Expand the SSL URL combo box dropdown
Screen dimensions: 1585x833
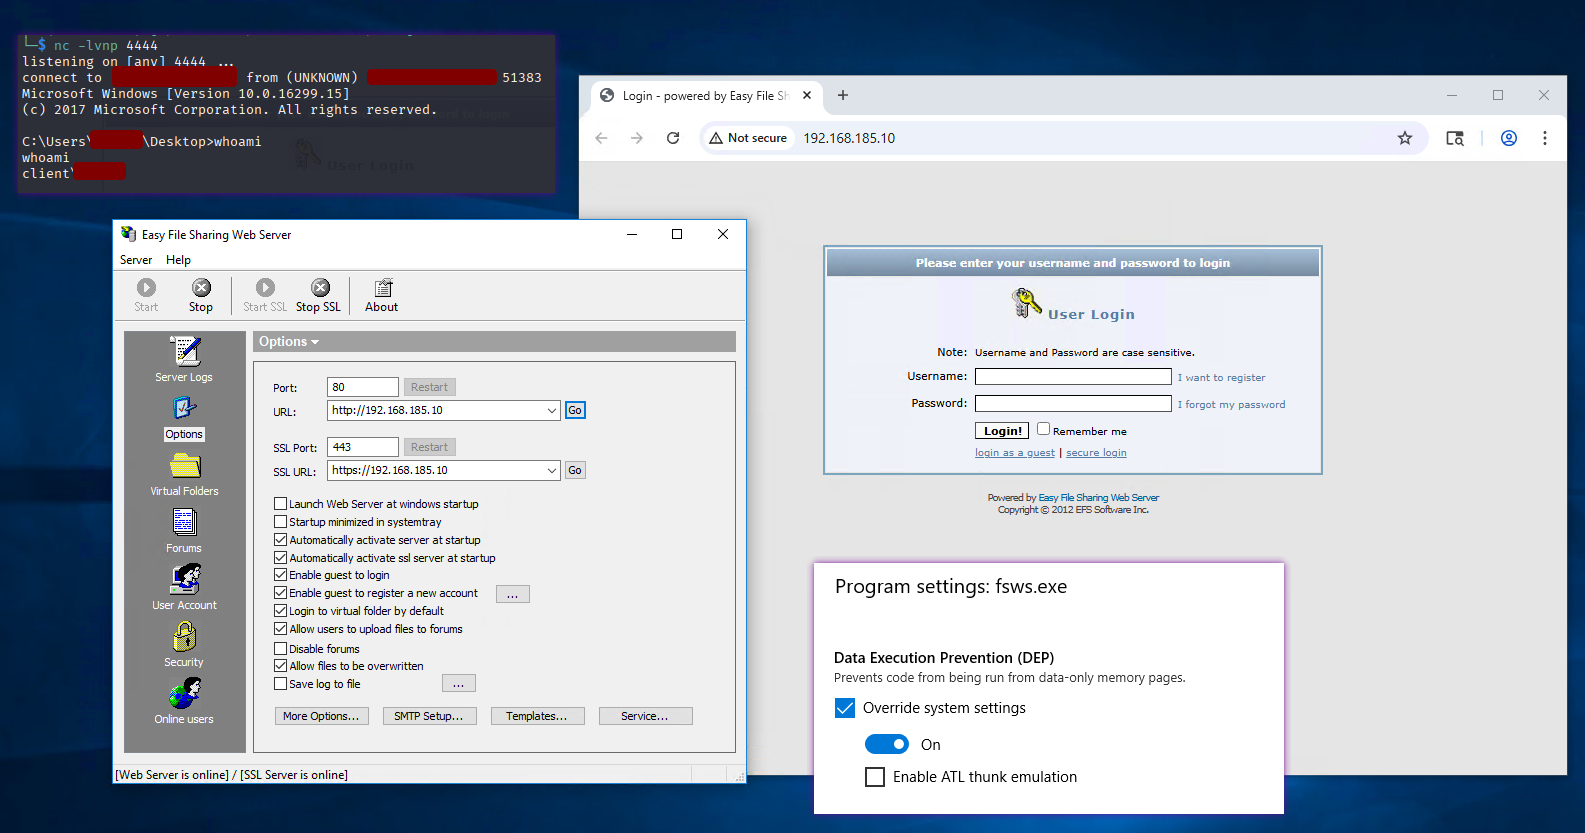[552, 470]
